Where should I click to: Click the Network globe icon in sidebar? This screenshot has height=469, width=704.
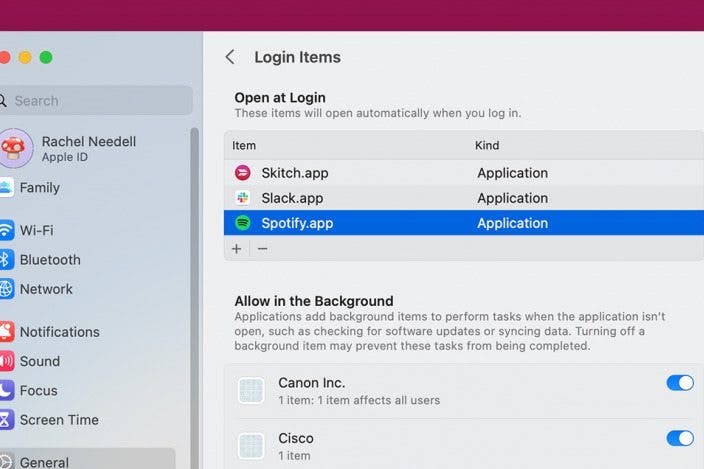tap(6, 289)
